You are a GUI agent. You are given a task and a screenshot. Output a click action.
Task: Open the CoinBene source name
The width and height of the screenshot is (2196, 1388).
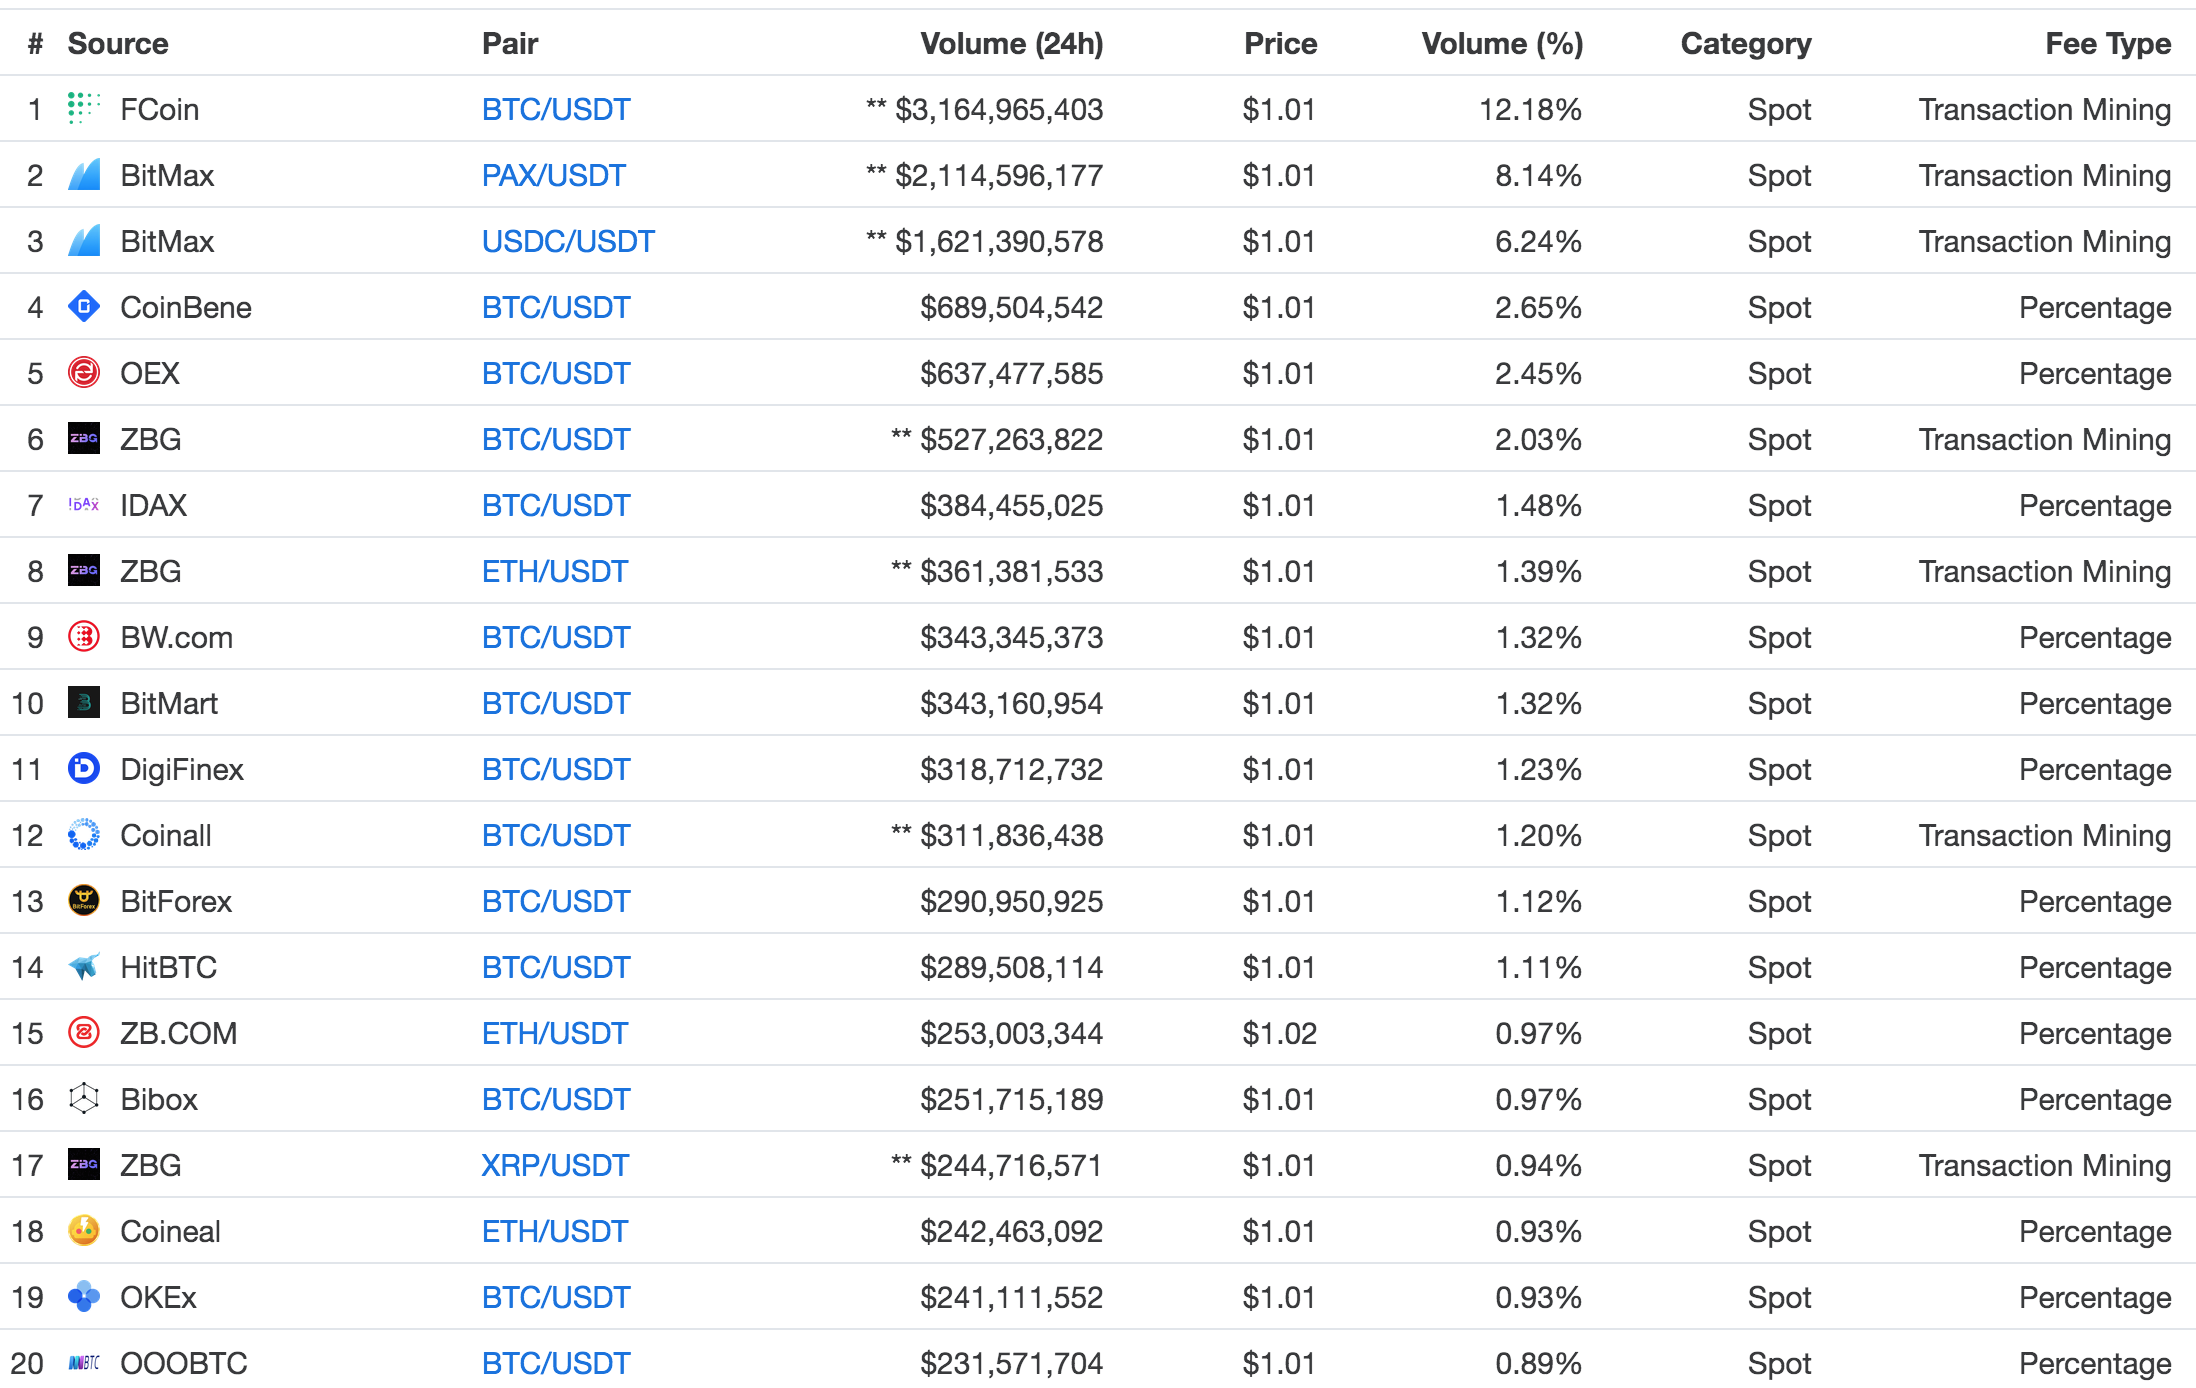186,307
